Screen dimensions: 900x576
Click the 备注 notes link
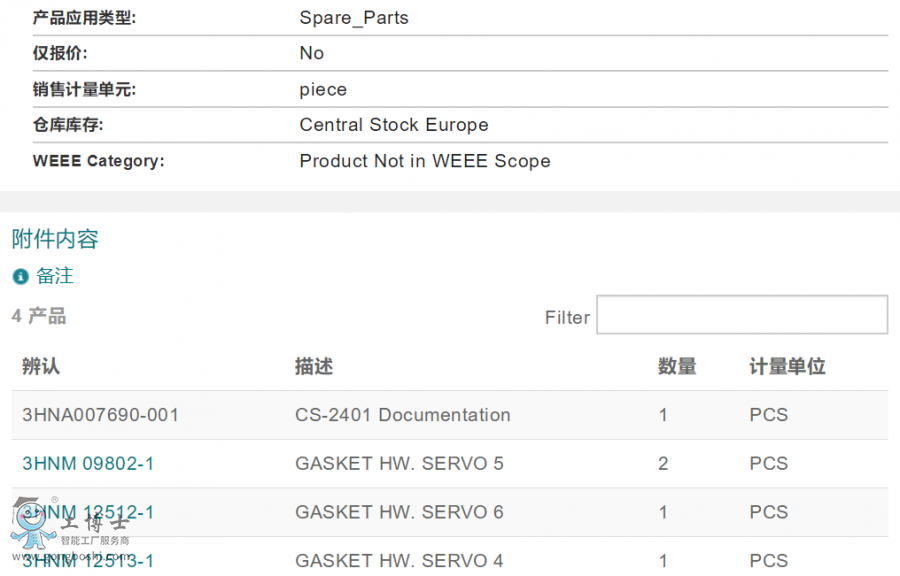(55, 276)
